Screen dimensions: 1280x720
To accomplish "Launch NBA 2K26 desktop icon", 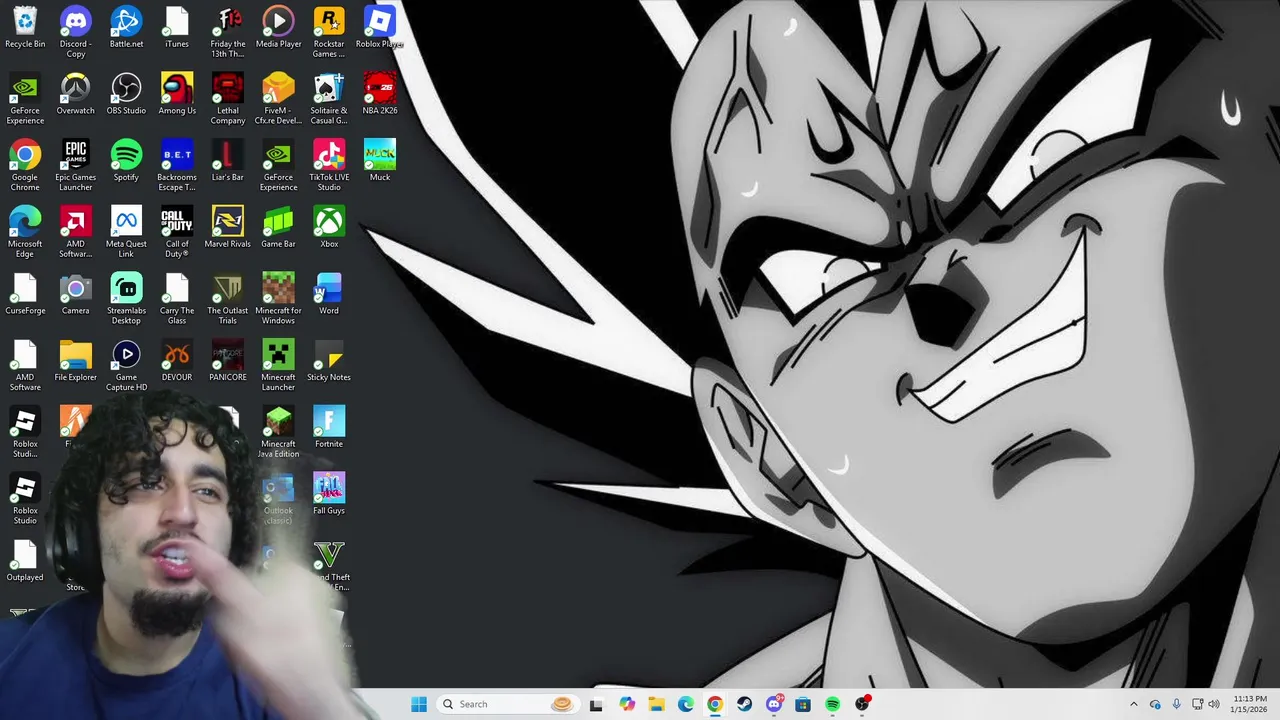I will click(x=379, y=95).
